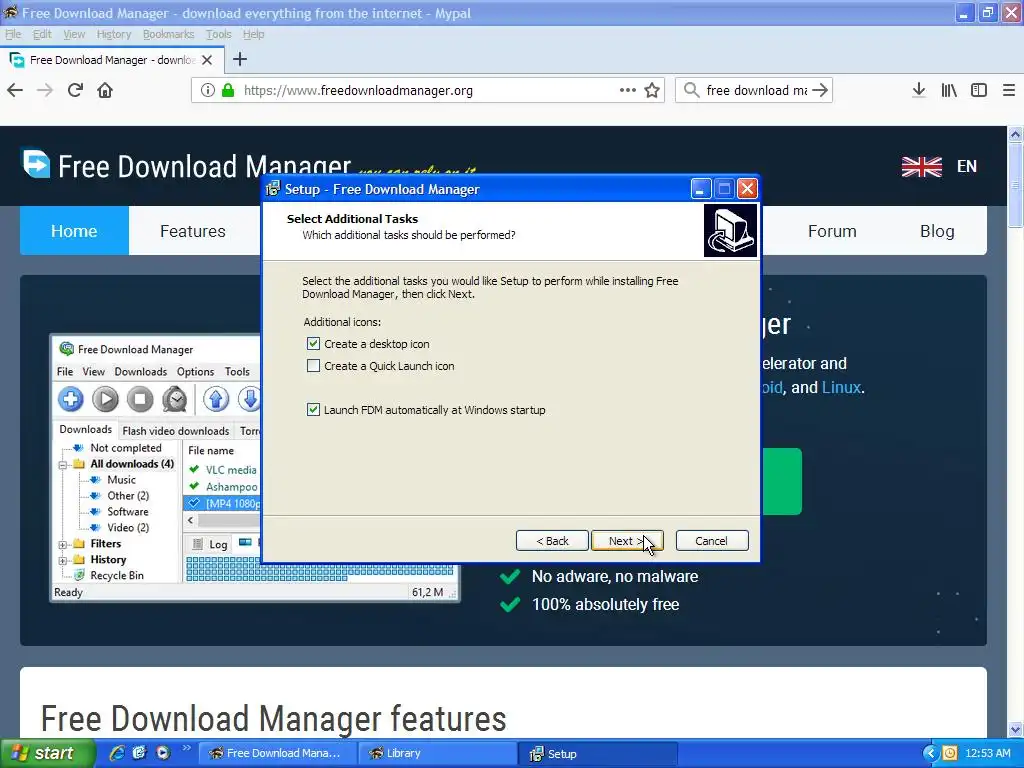Open the Help menu
The height and width of the screenshot is (768, 1024).
pyautogui.click(x=253, y=34)
